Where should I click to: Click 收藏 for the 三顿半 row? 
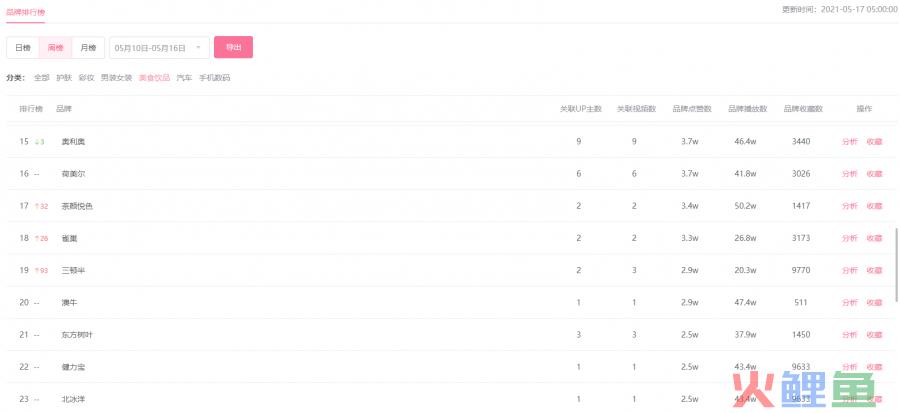point(874,270)
